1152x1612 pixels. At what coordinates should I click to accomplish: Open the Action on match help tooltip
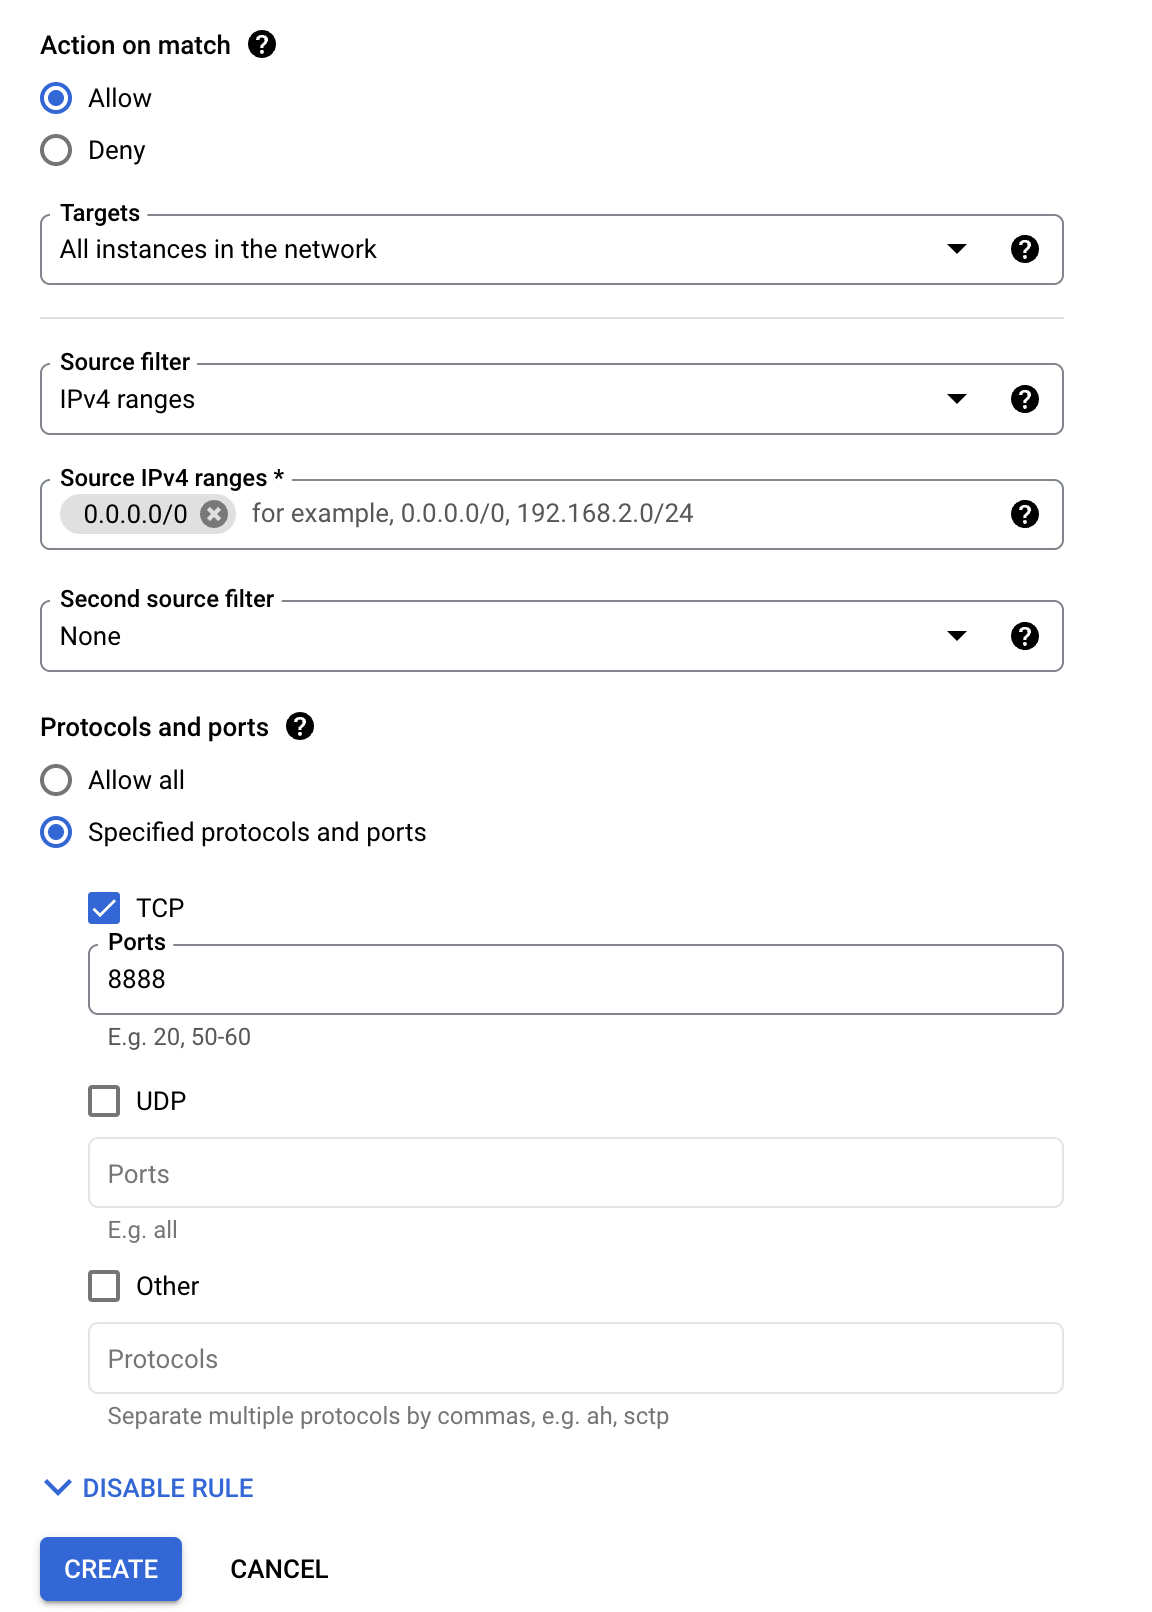(262, 45)
